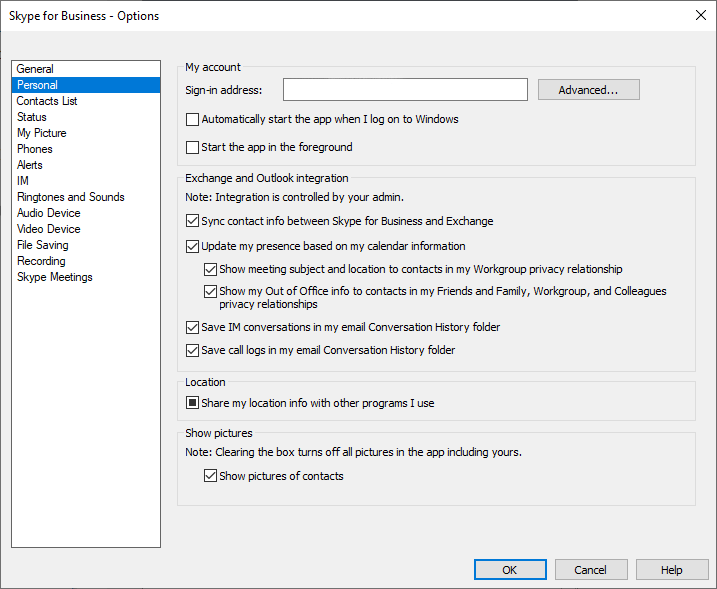The width and height of the screenshot is (717, 589).
Task: Select Contacts List in the sidebar
Action: click(x=47, y=101)
